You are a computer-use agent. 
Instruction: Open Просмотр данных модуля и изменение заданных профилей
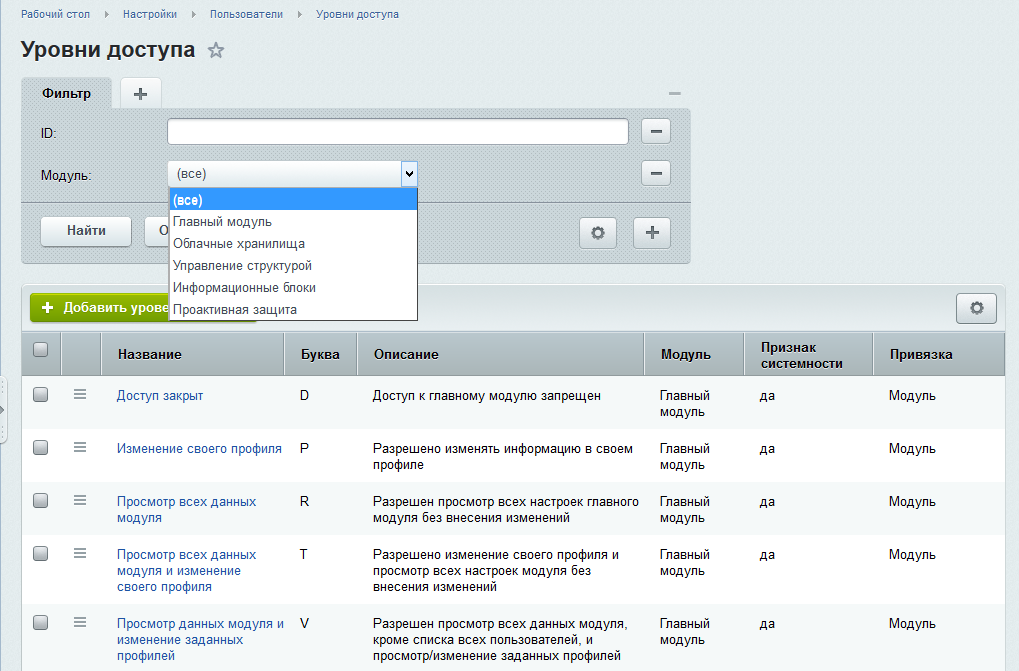click(x=200, y=639)
